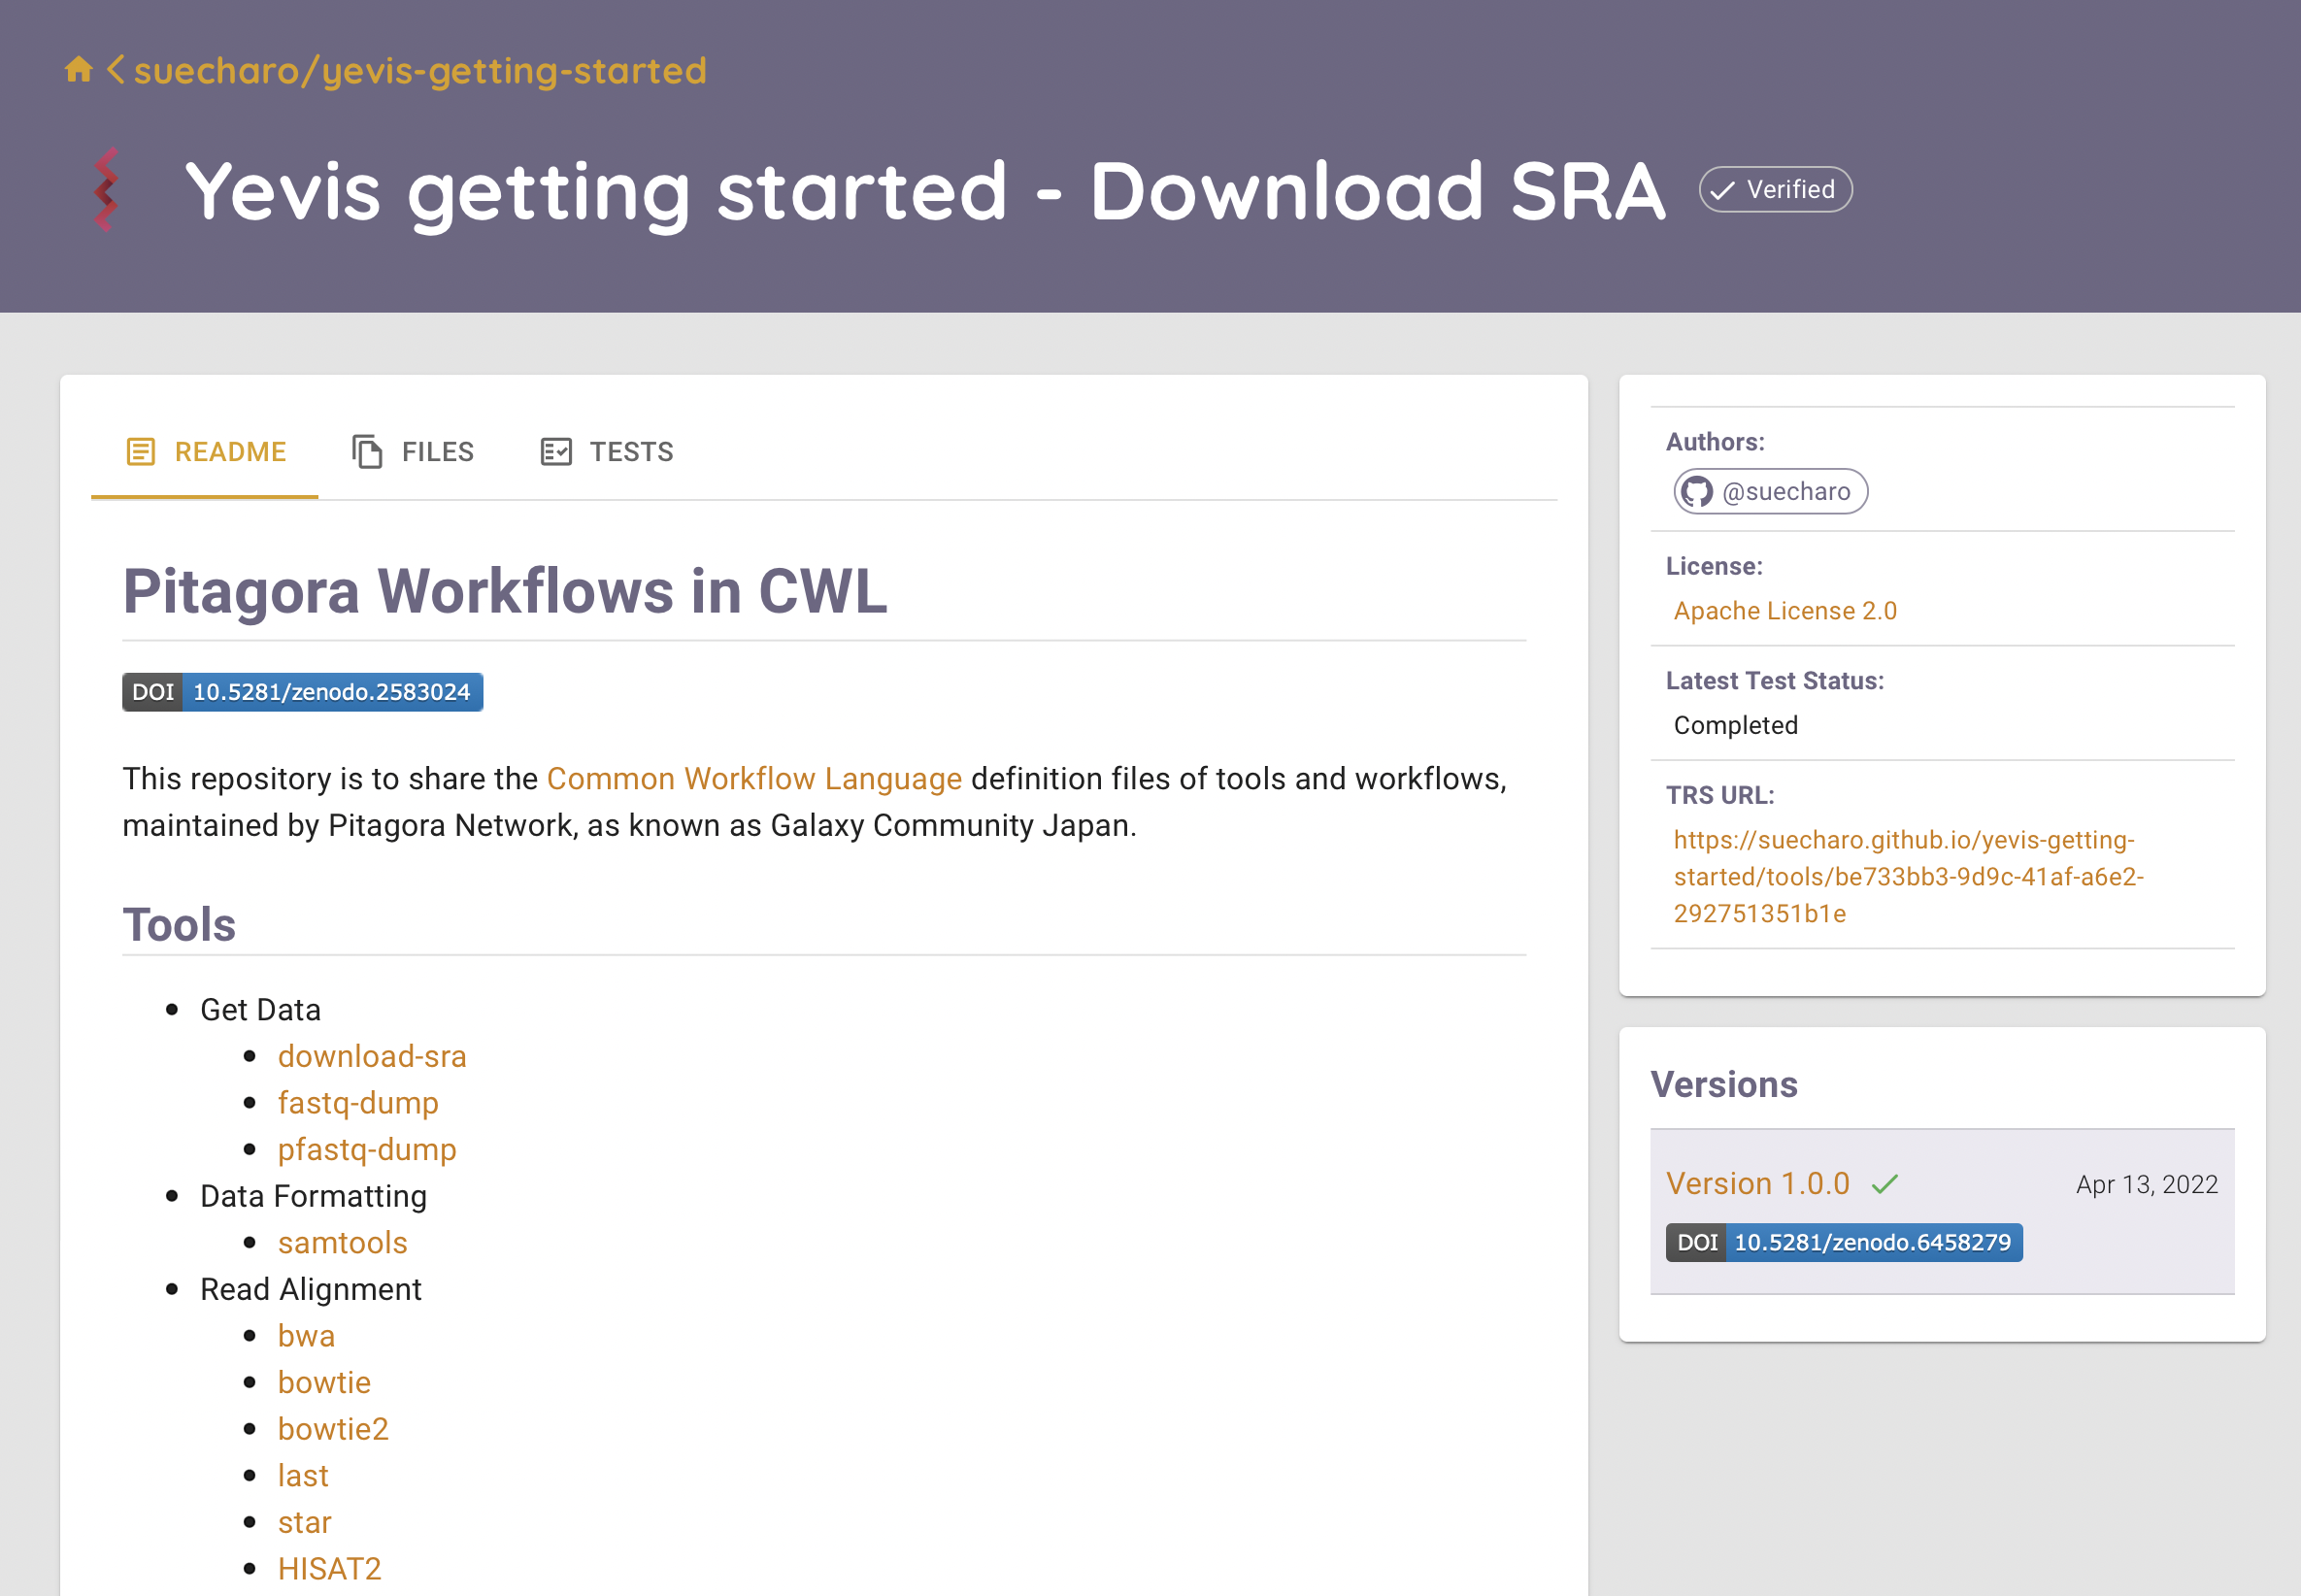
Task: Open the samtools link
Action: click(343, 1243)
